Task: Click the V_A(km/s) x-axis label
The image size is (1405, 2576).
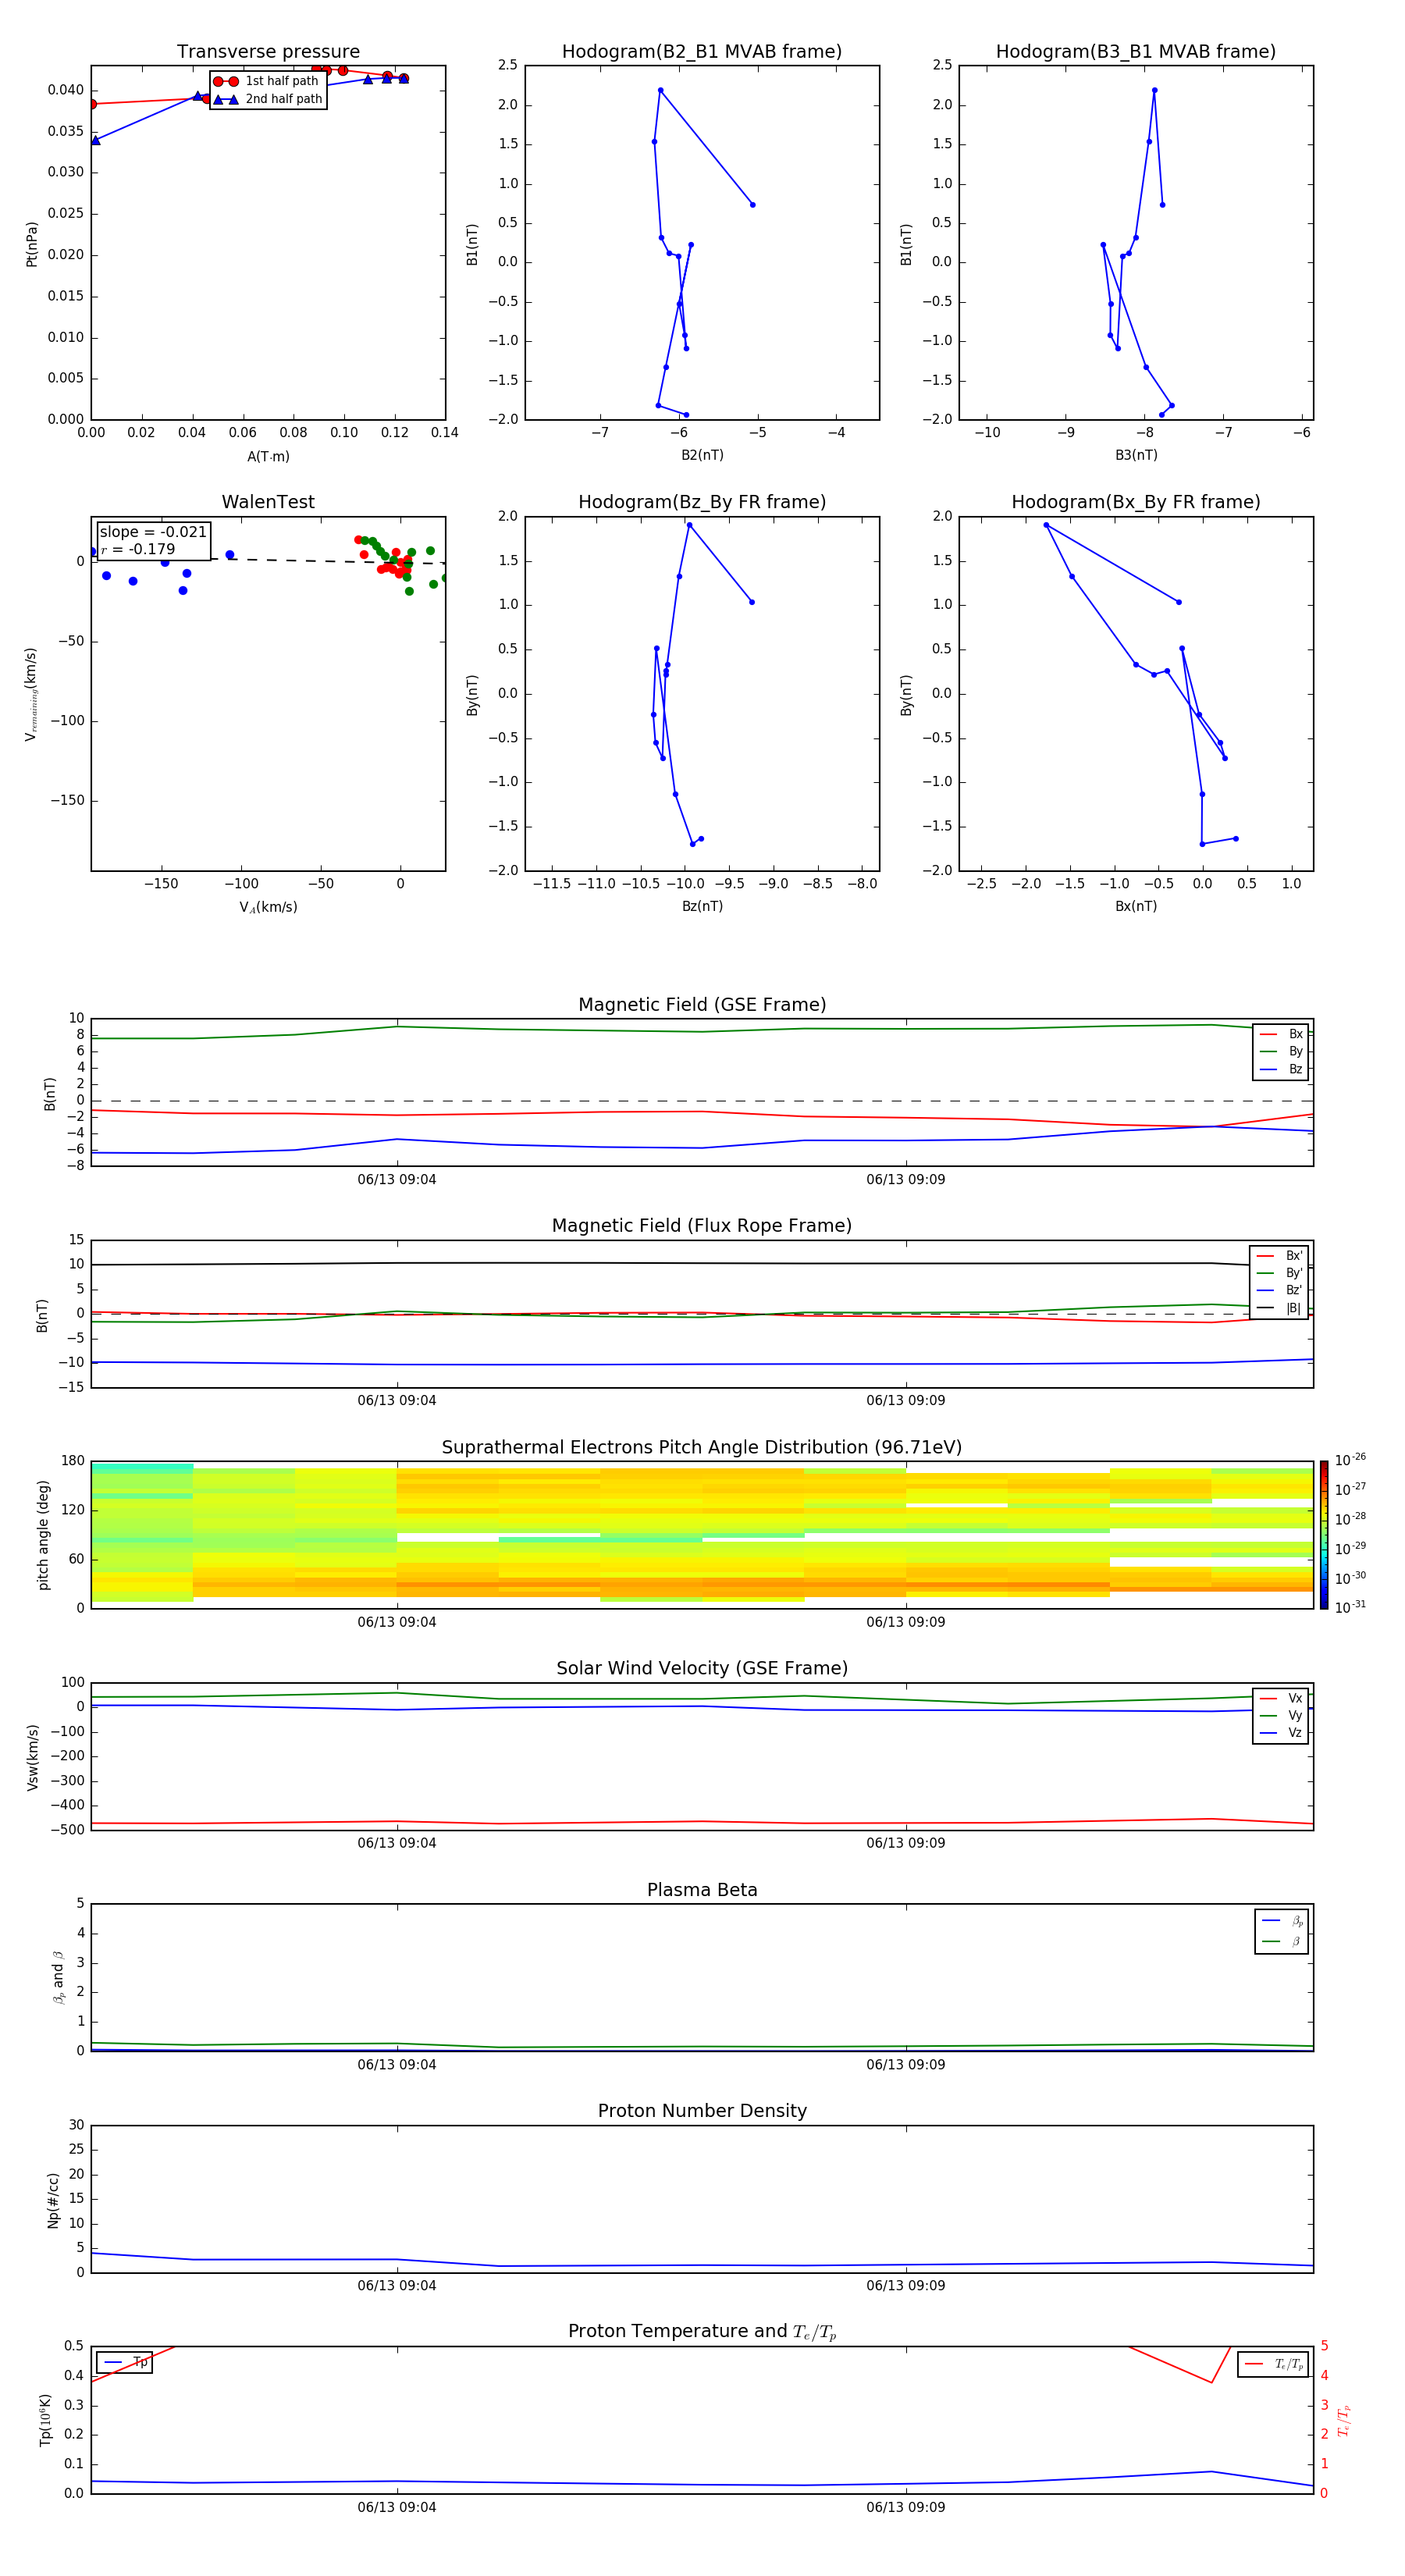Action: 268,908
